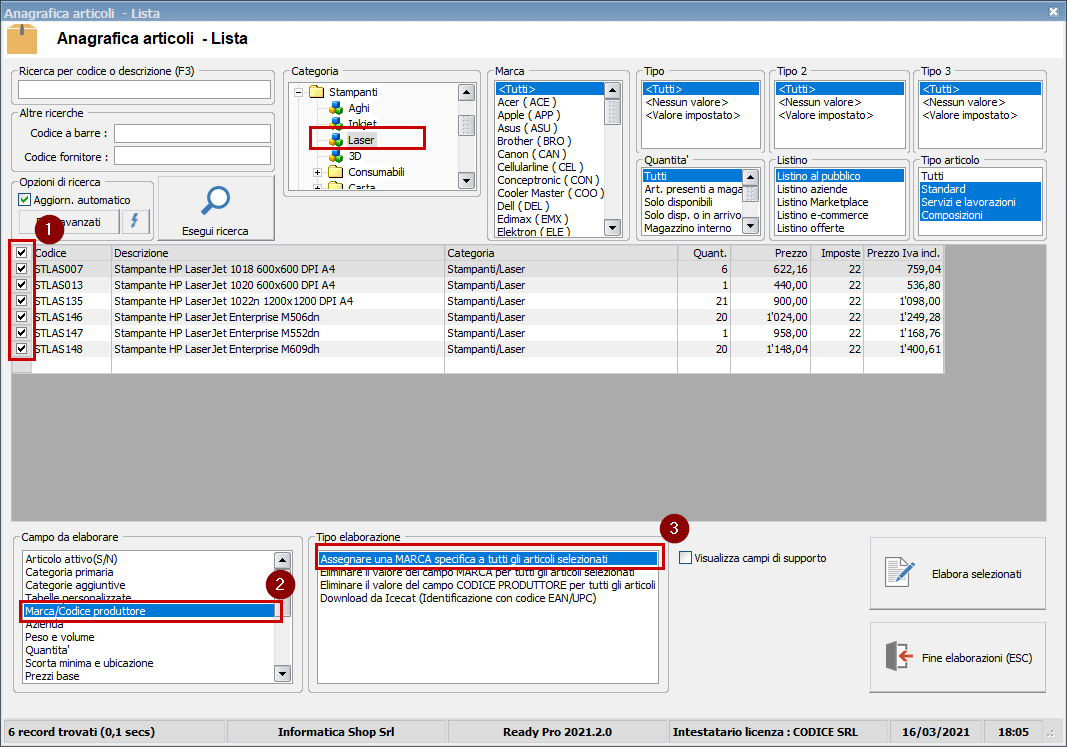The image size is (1067, 747).
Task: Focus the Codice fornitore input field
Action: pyautogui.click(x=192, y=156)
